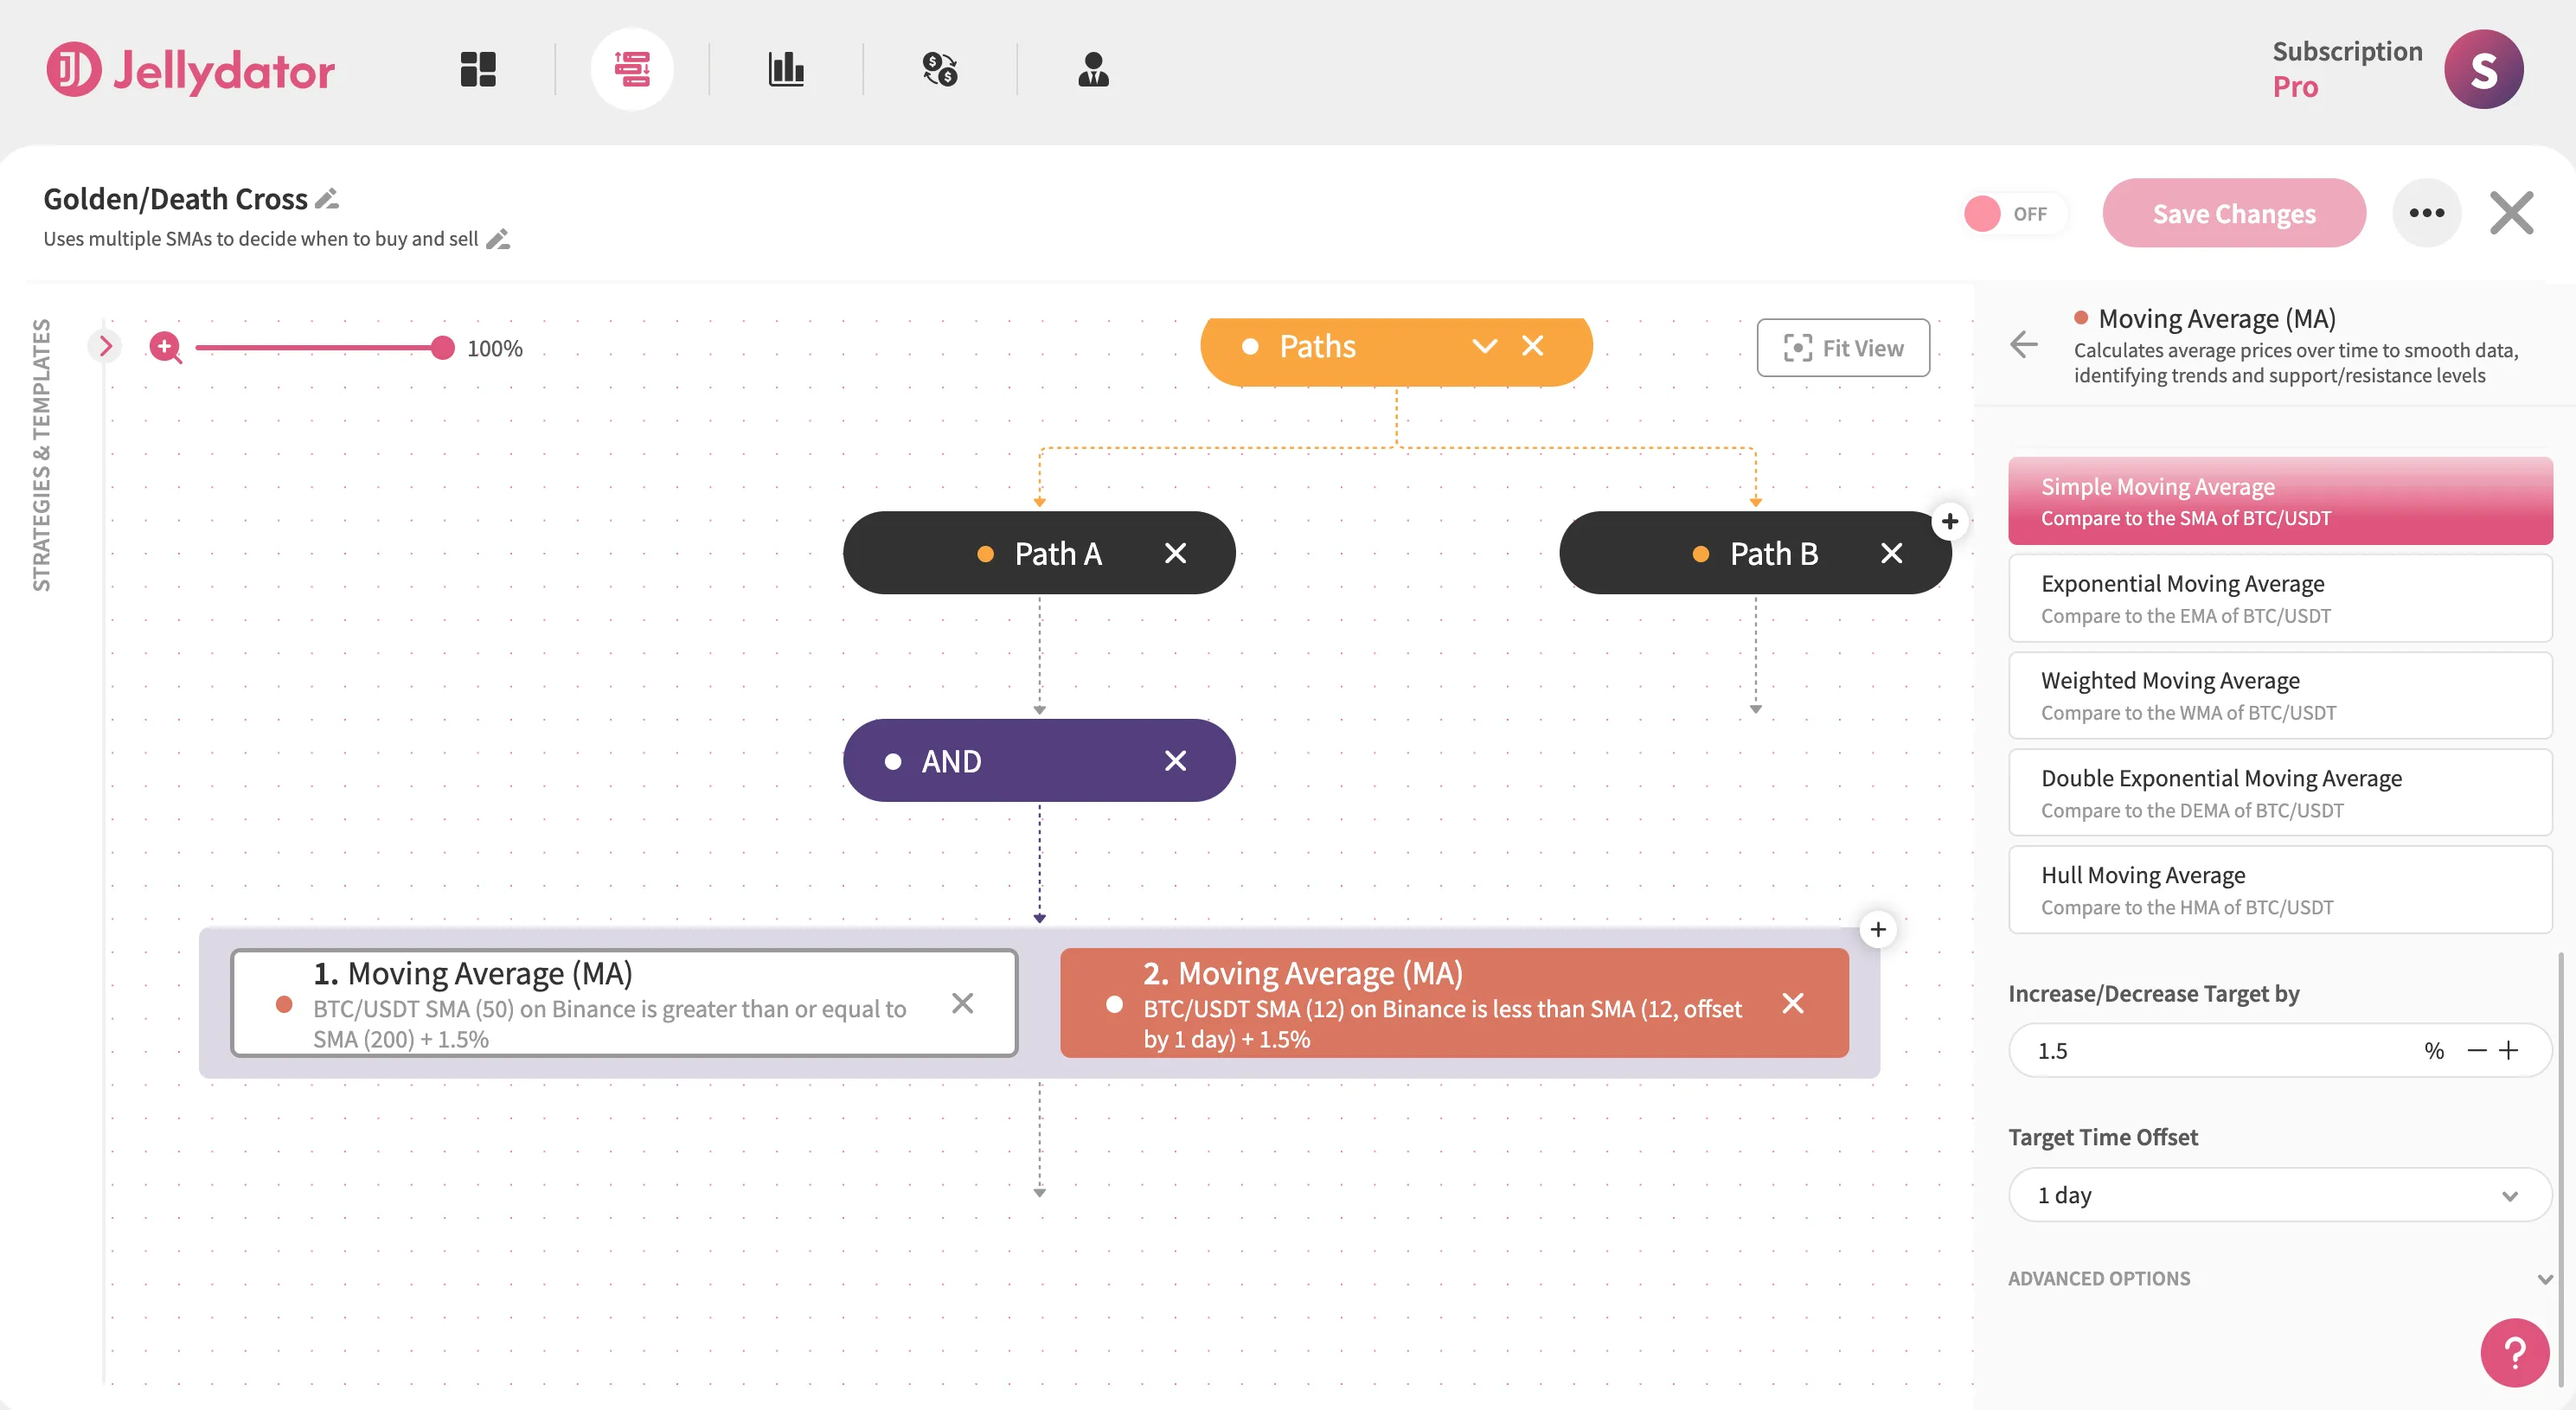Remove condition 1 Moving Average with X
Screen dimensions: 2576x1410
point(963,1003)
